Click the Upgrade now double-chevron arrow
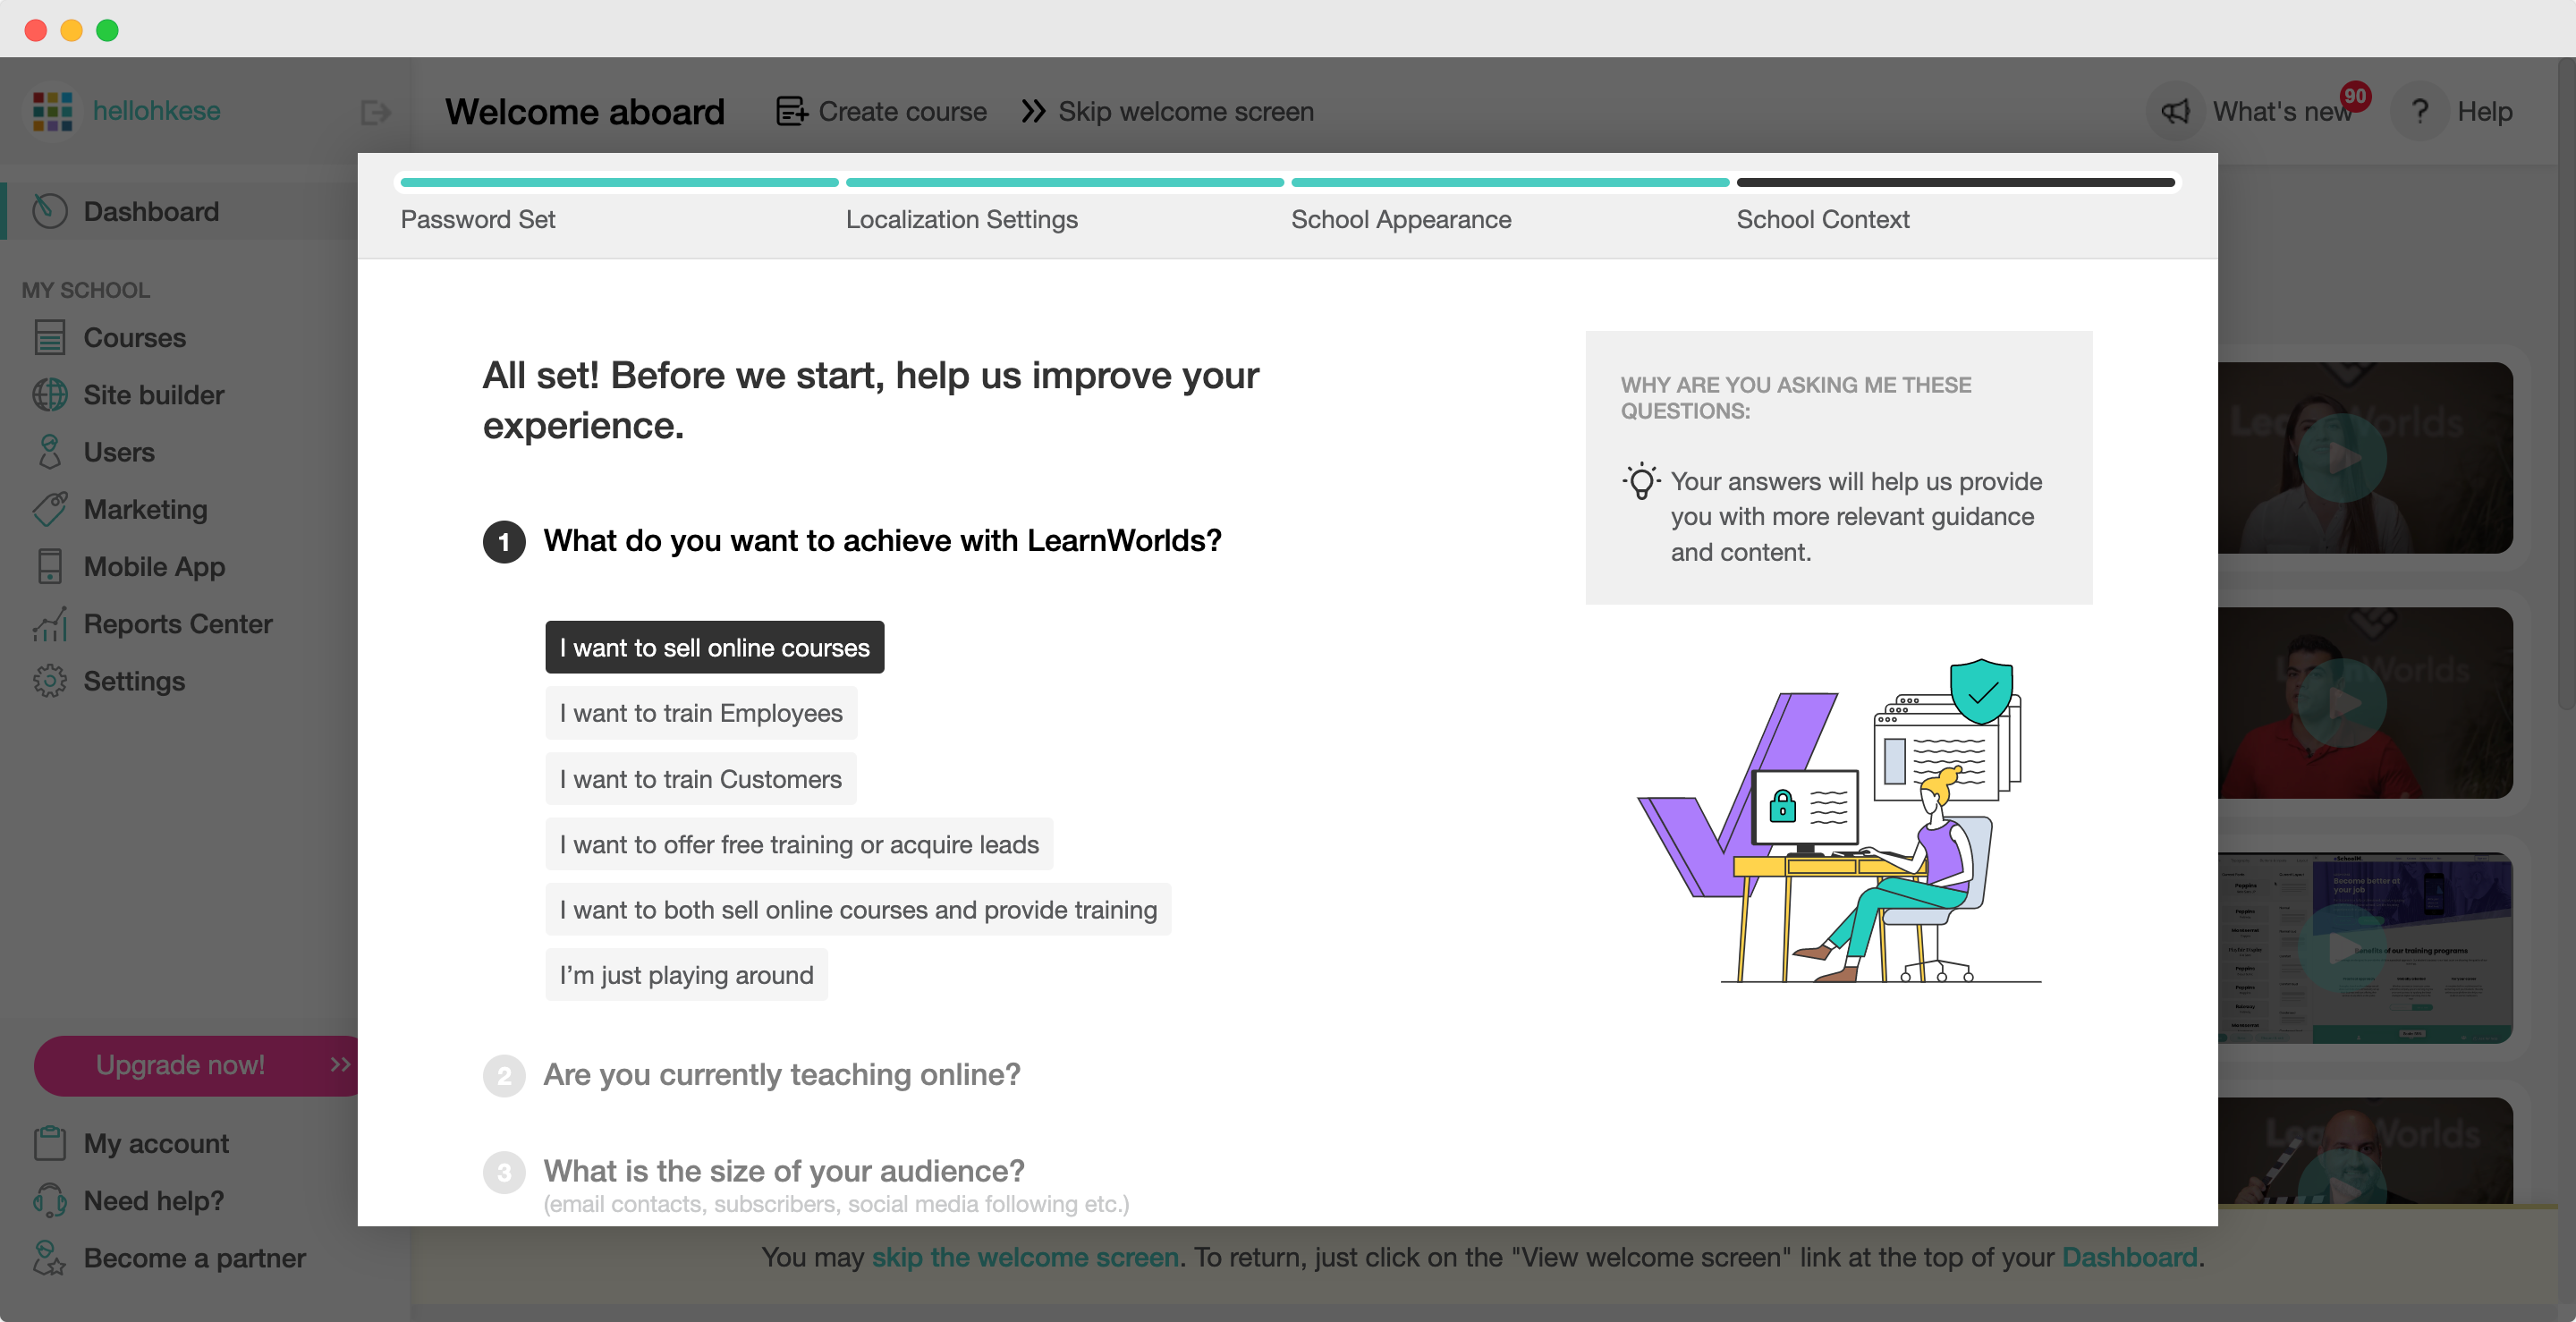Image resolution: width=2576 pixels, height=1322 pixels. click(x=340, y=1065)
